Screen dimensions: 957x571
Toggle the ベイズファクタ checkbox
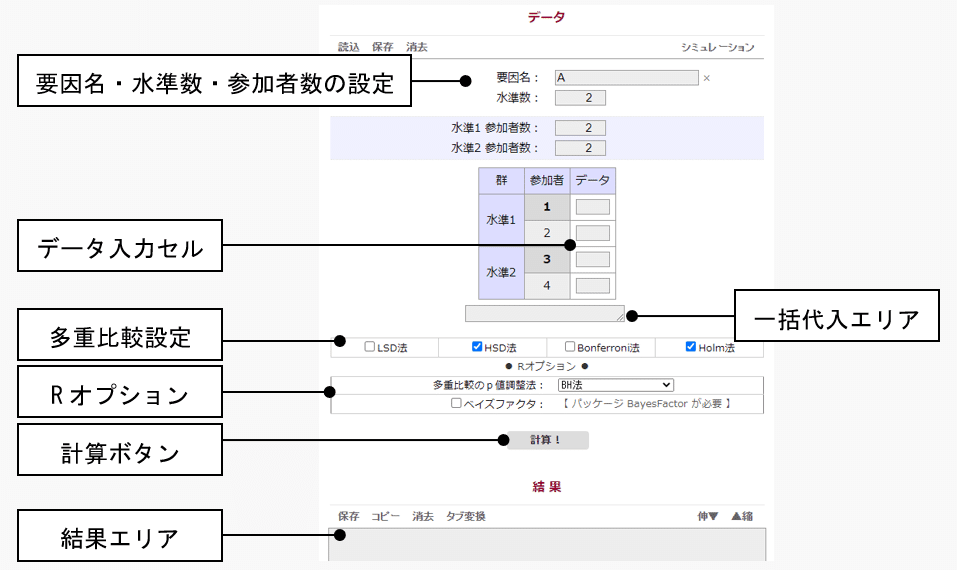(456, 403)
